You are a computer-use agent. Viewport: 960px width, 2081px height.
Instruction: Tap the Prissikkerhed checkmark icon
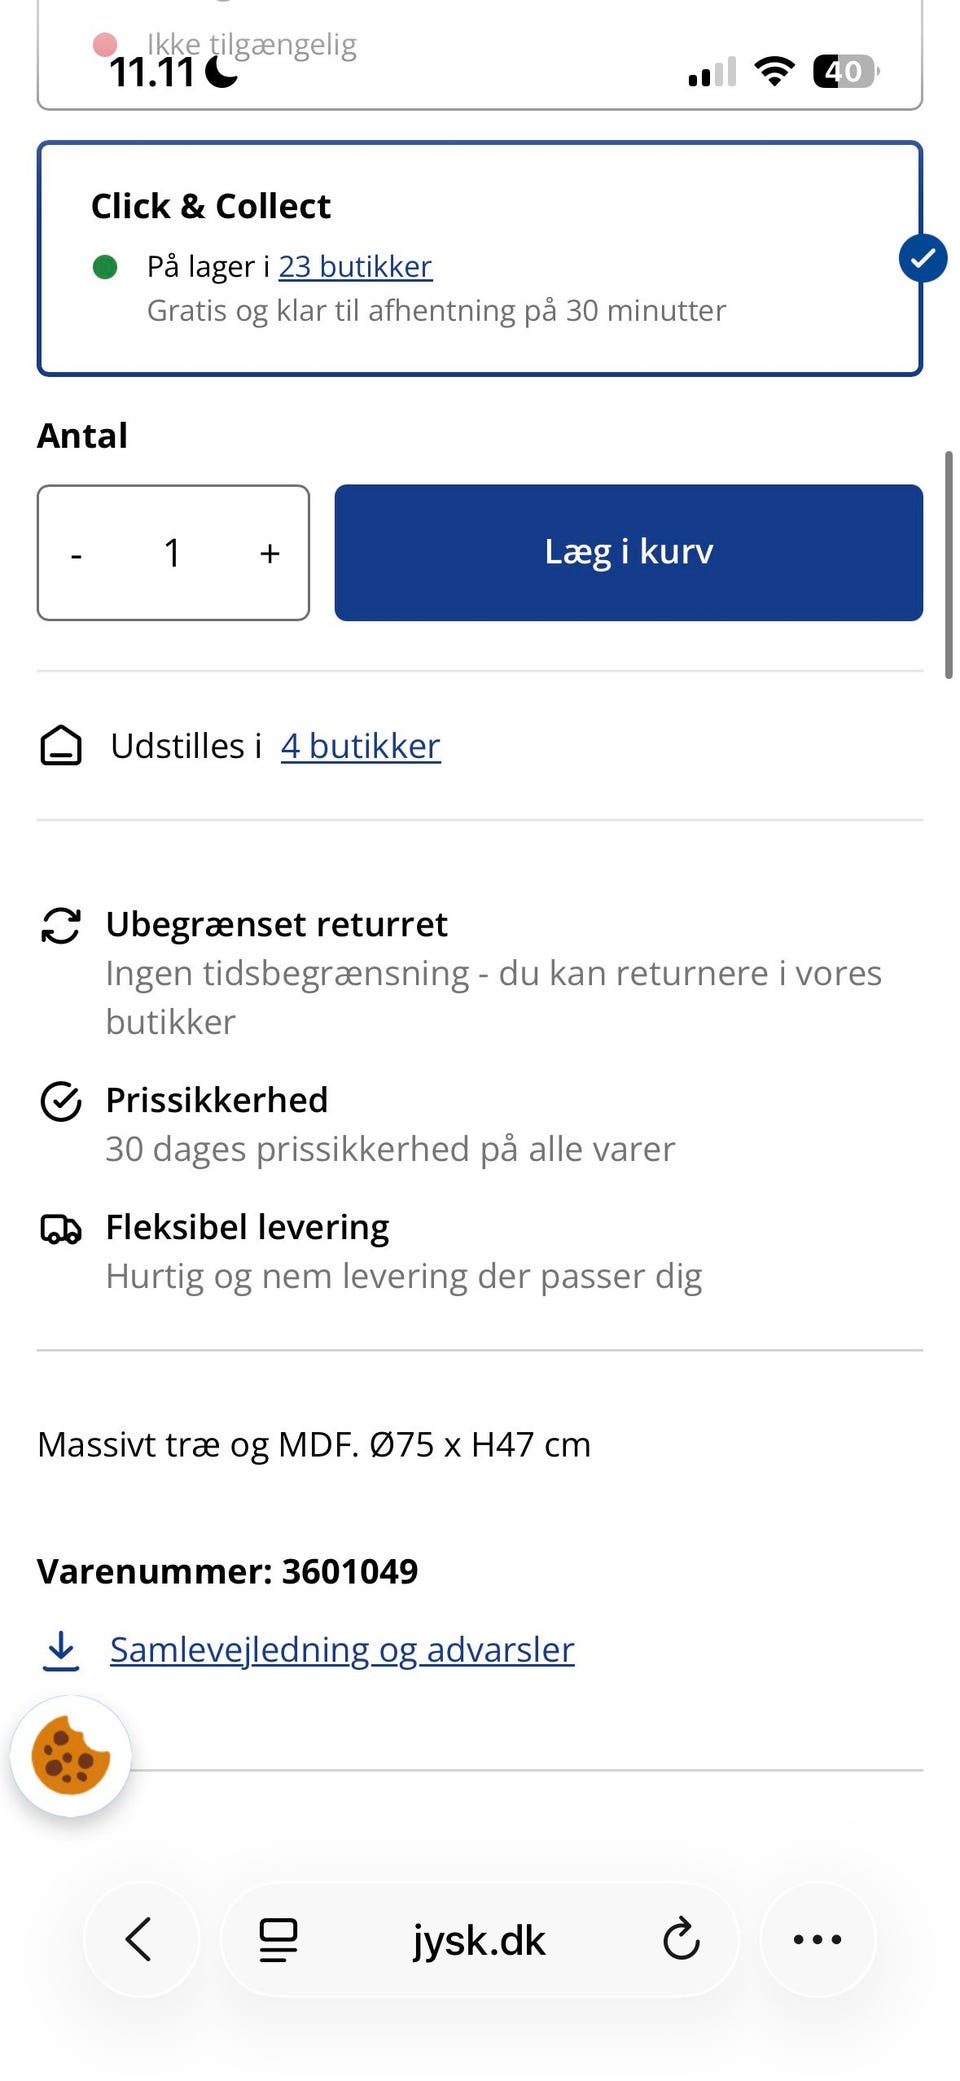pyautogui.click(x=61, y=1101)
